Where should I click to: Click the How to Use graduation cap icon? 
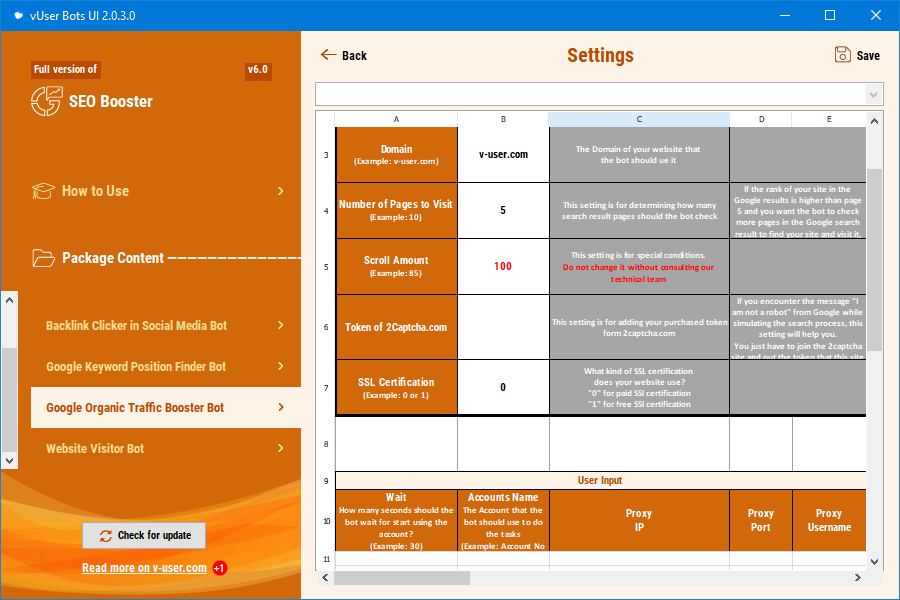pyautogui.click(x=43, y=191)
